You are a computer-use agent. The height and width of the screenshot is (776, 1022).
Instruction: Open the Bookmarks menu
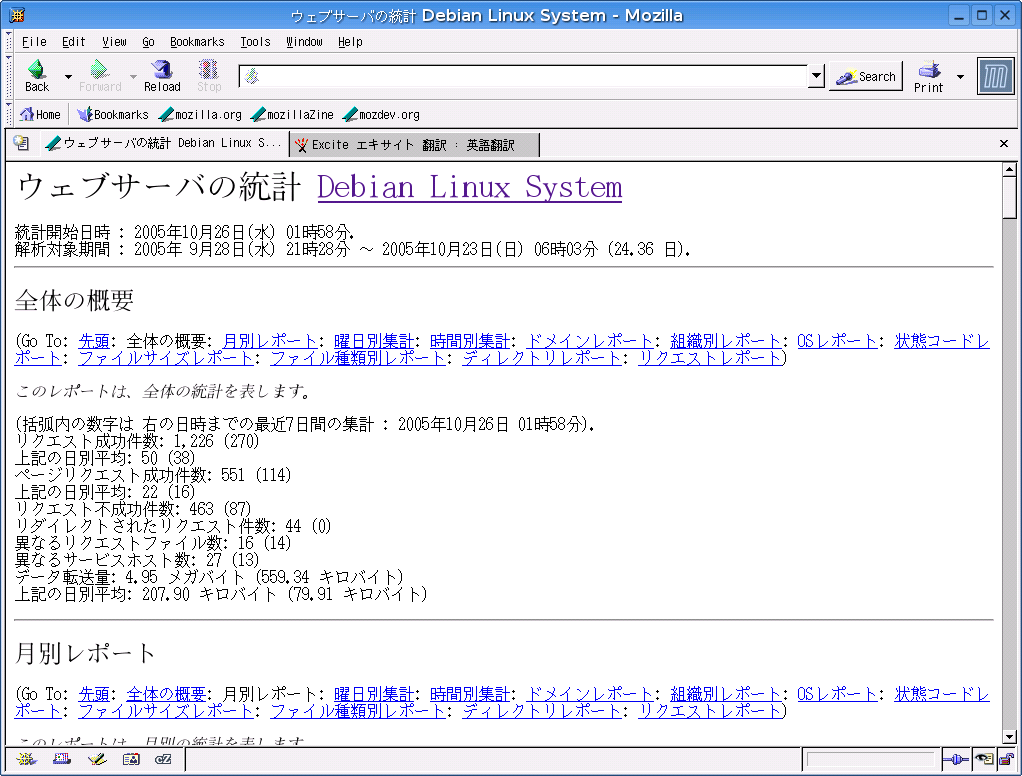click(197, 42)
